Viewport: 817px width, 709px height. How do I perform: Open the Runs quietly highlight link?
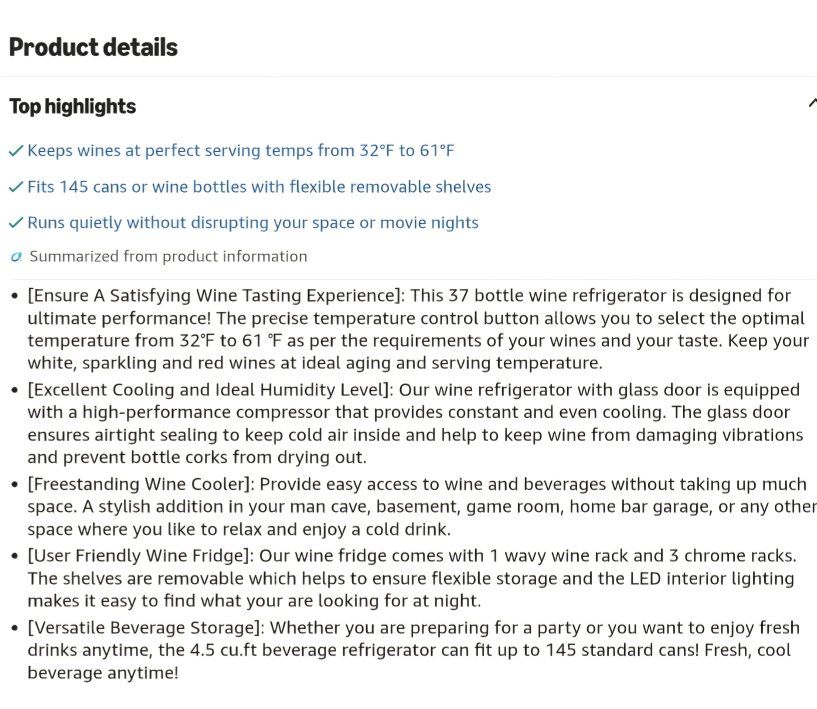coord(253,223)
